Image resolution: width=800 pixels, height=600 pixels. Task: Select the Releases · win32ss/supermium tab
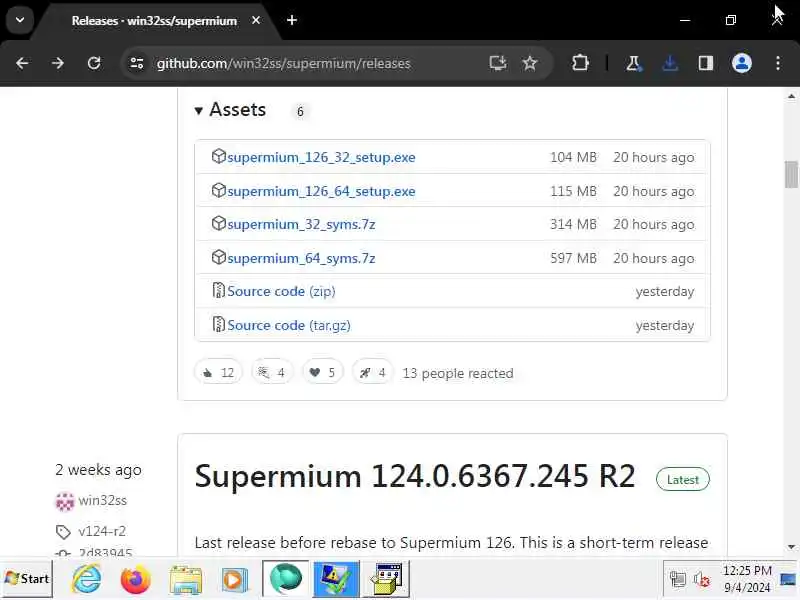pyautogui.click(x=154, y=21)
